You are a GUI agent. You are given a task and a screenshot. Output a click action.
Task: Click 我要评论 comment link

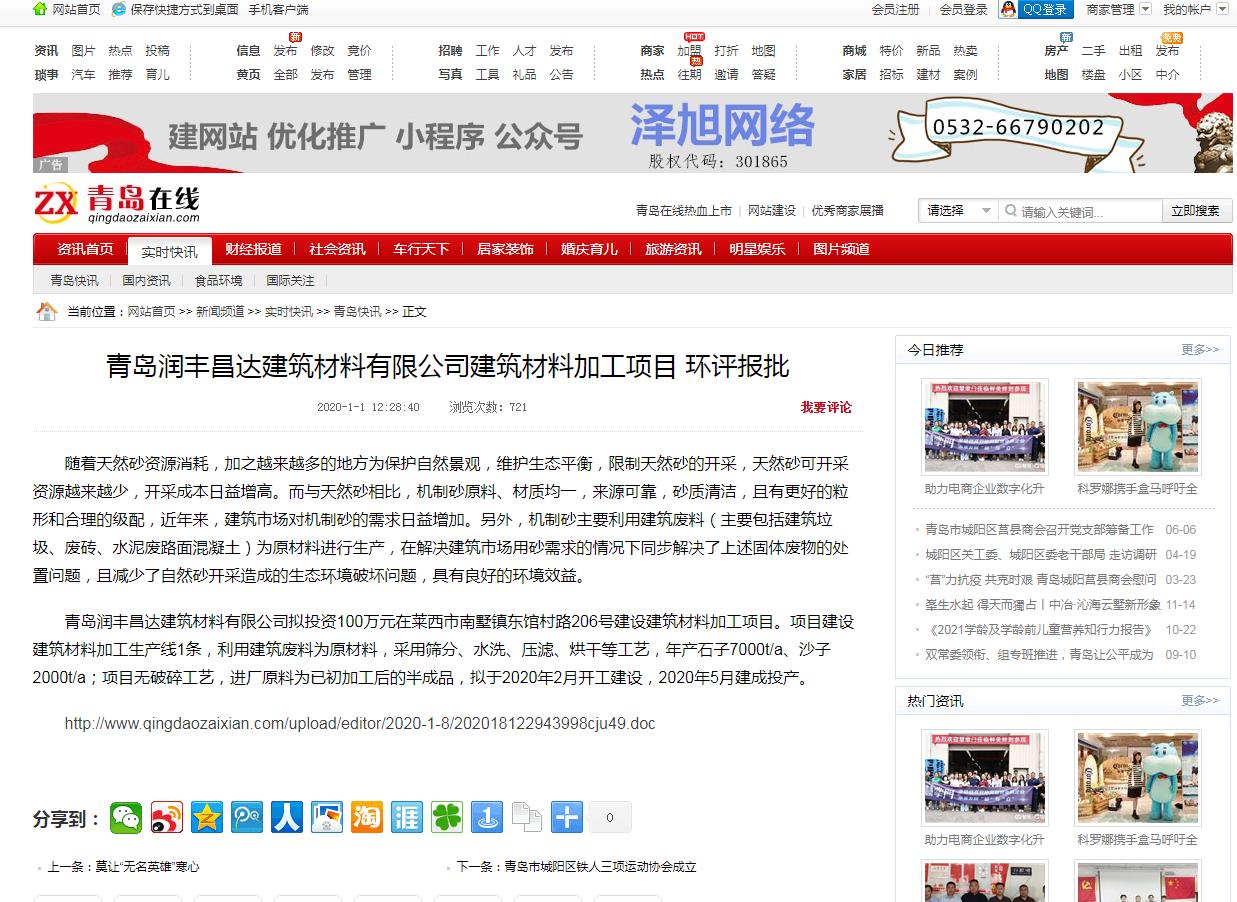coord(826,407)
